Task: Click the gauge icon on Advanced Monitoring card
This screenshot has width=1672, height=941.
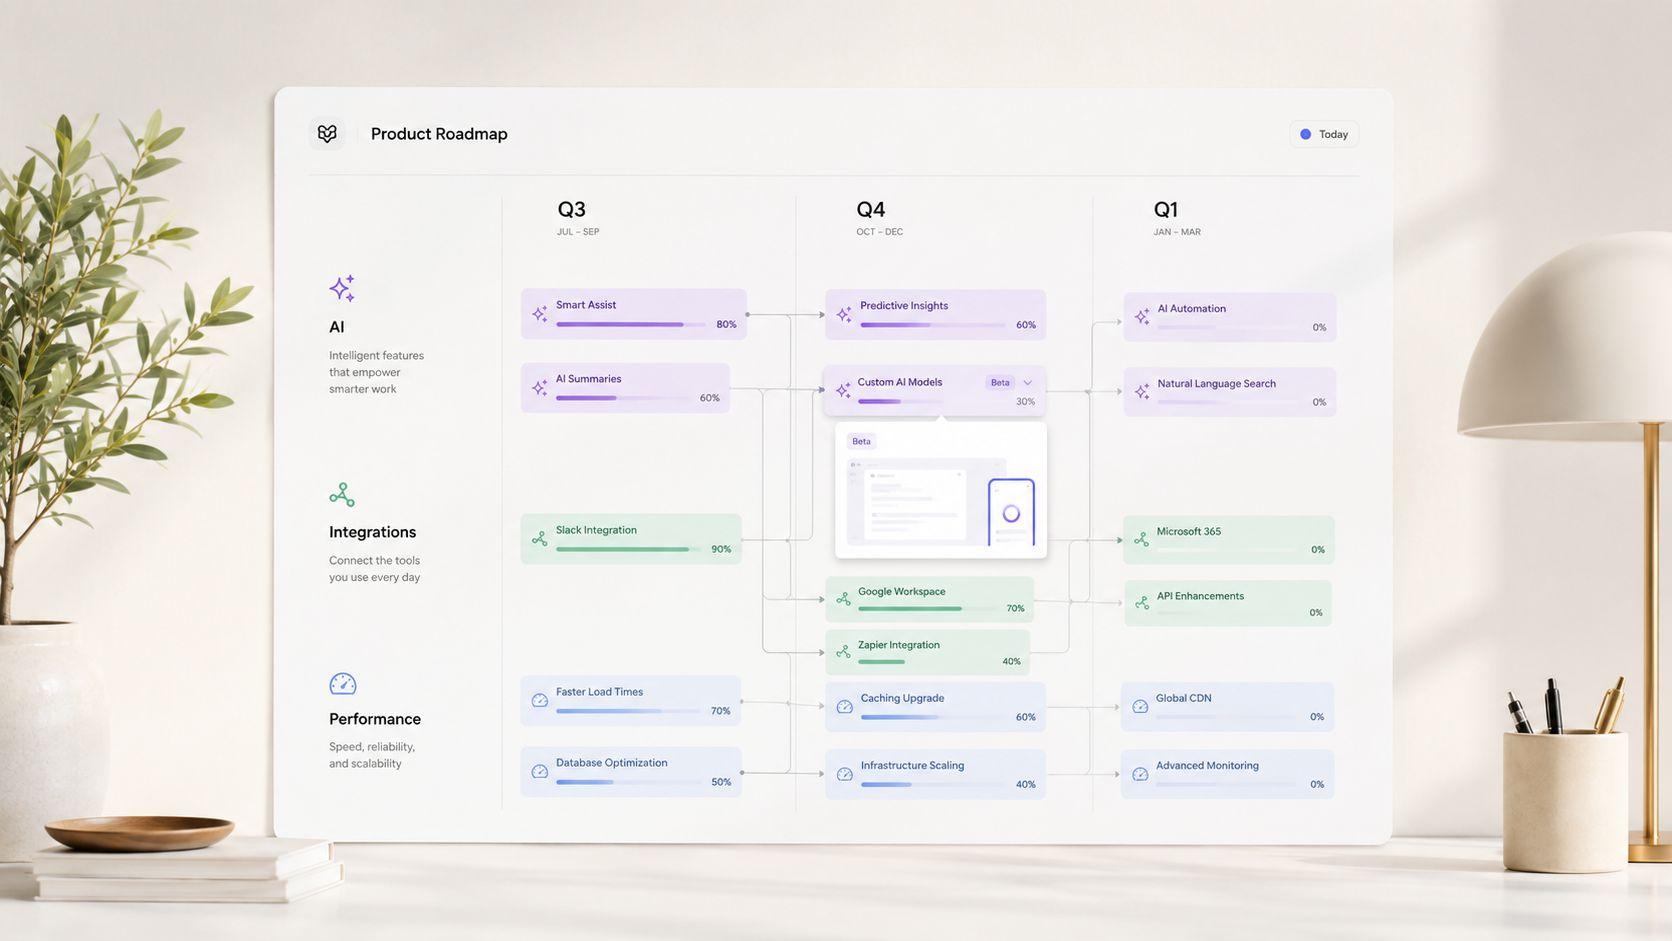Action: pos(1140,774)
